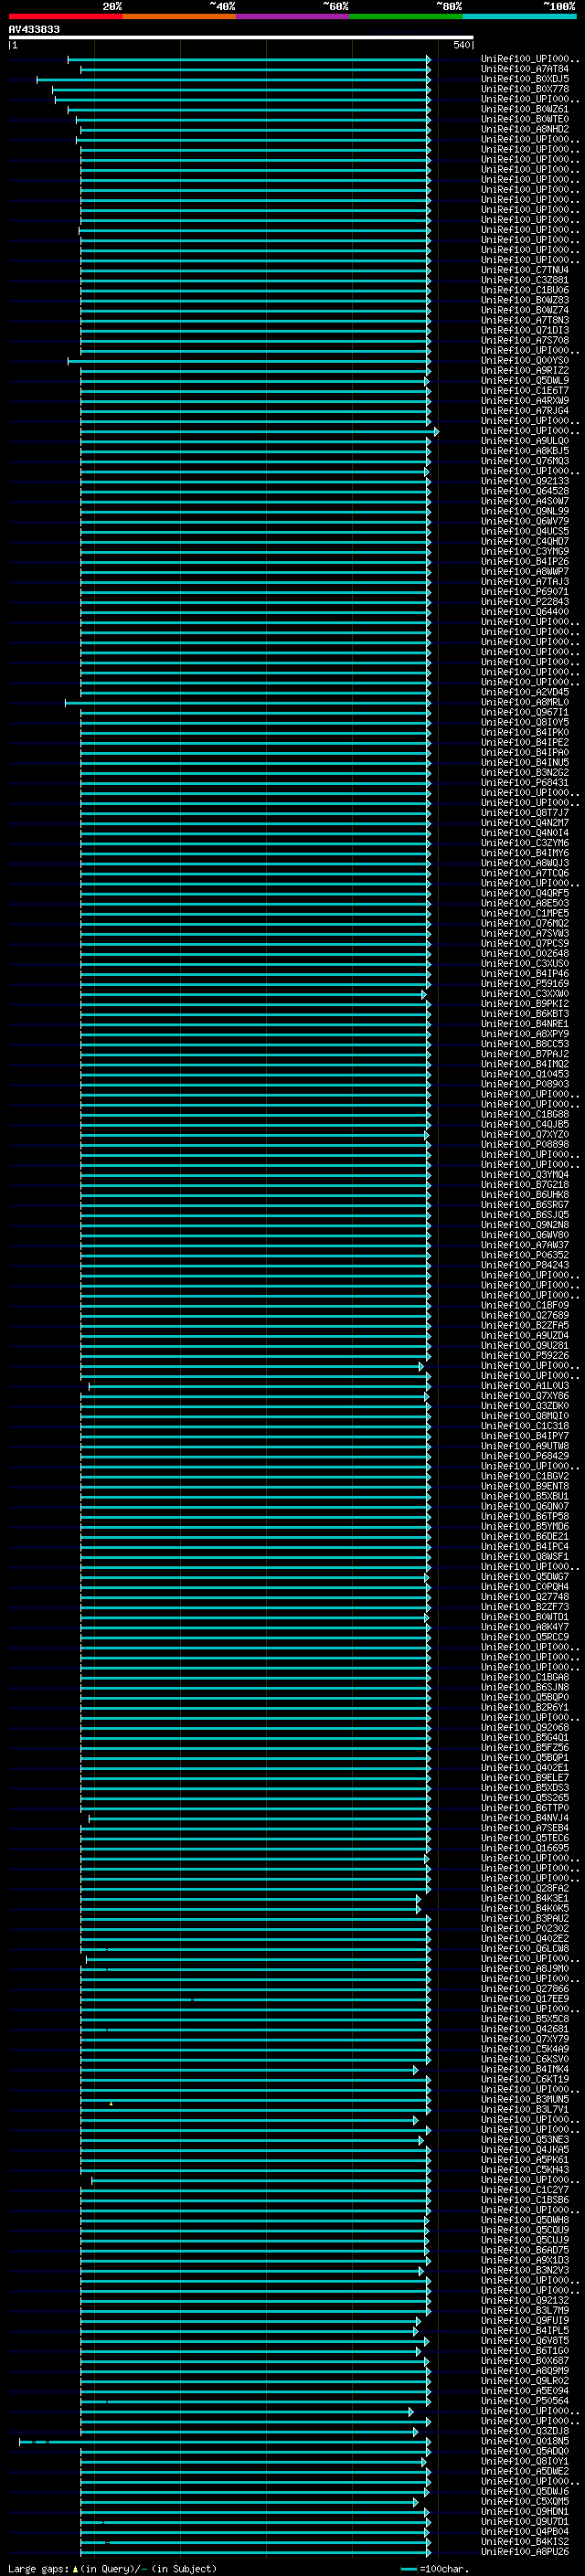Open hit UniRef100_Q3YMQ4
This screenshot has height=2576, width=585.
coord(524,1175)
